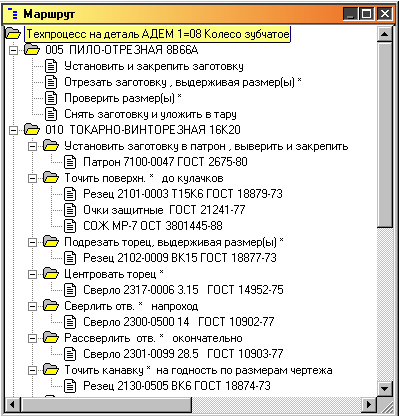Collapse the 010 ТОКАРНО-ВИНТОРЕЗНАЯ 16К20 node
The width and height of the screenshot is (399, 416).
(13, 130)
